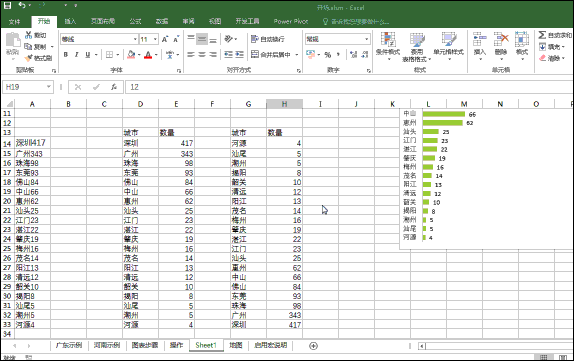Toggle Italic formatting
Viewport: 574px width, 361px height.
[77, 55]
